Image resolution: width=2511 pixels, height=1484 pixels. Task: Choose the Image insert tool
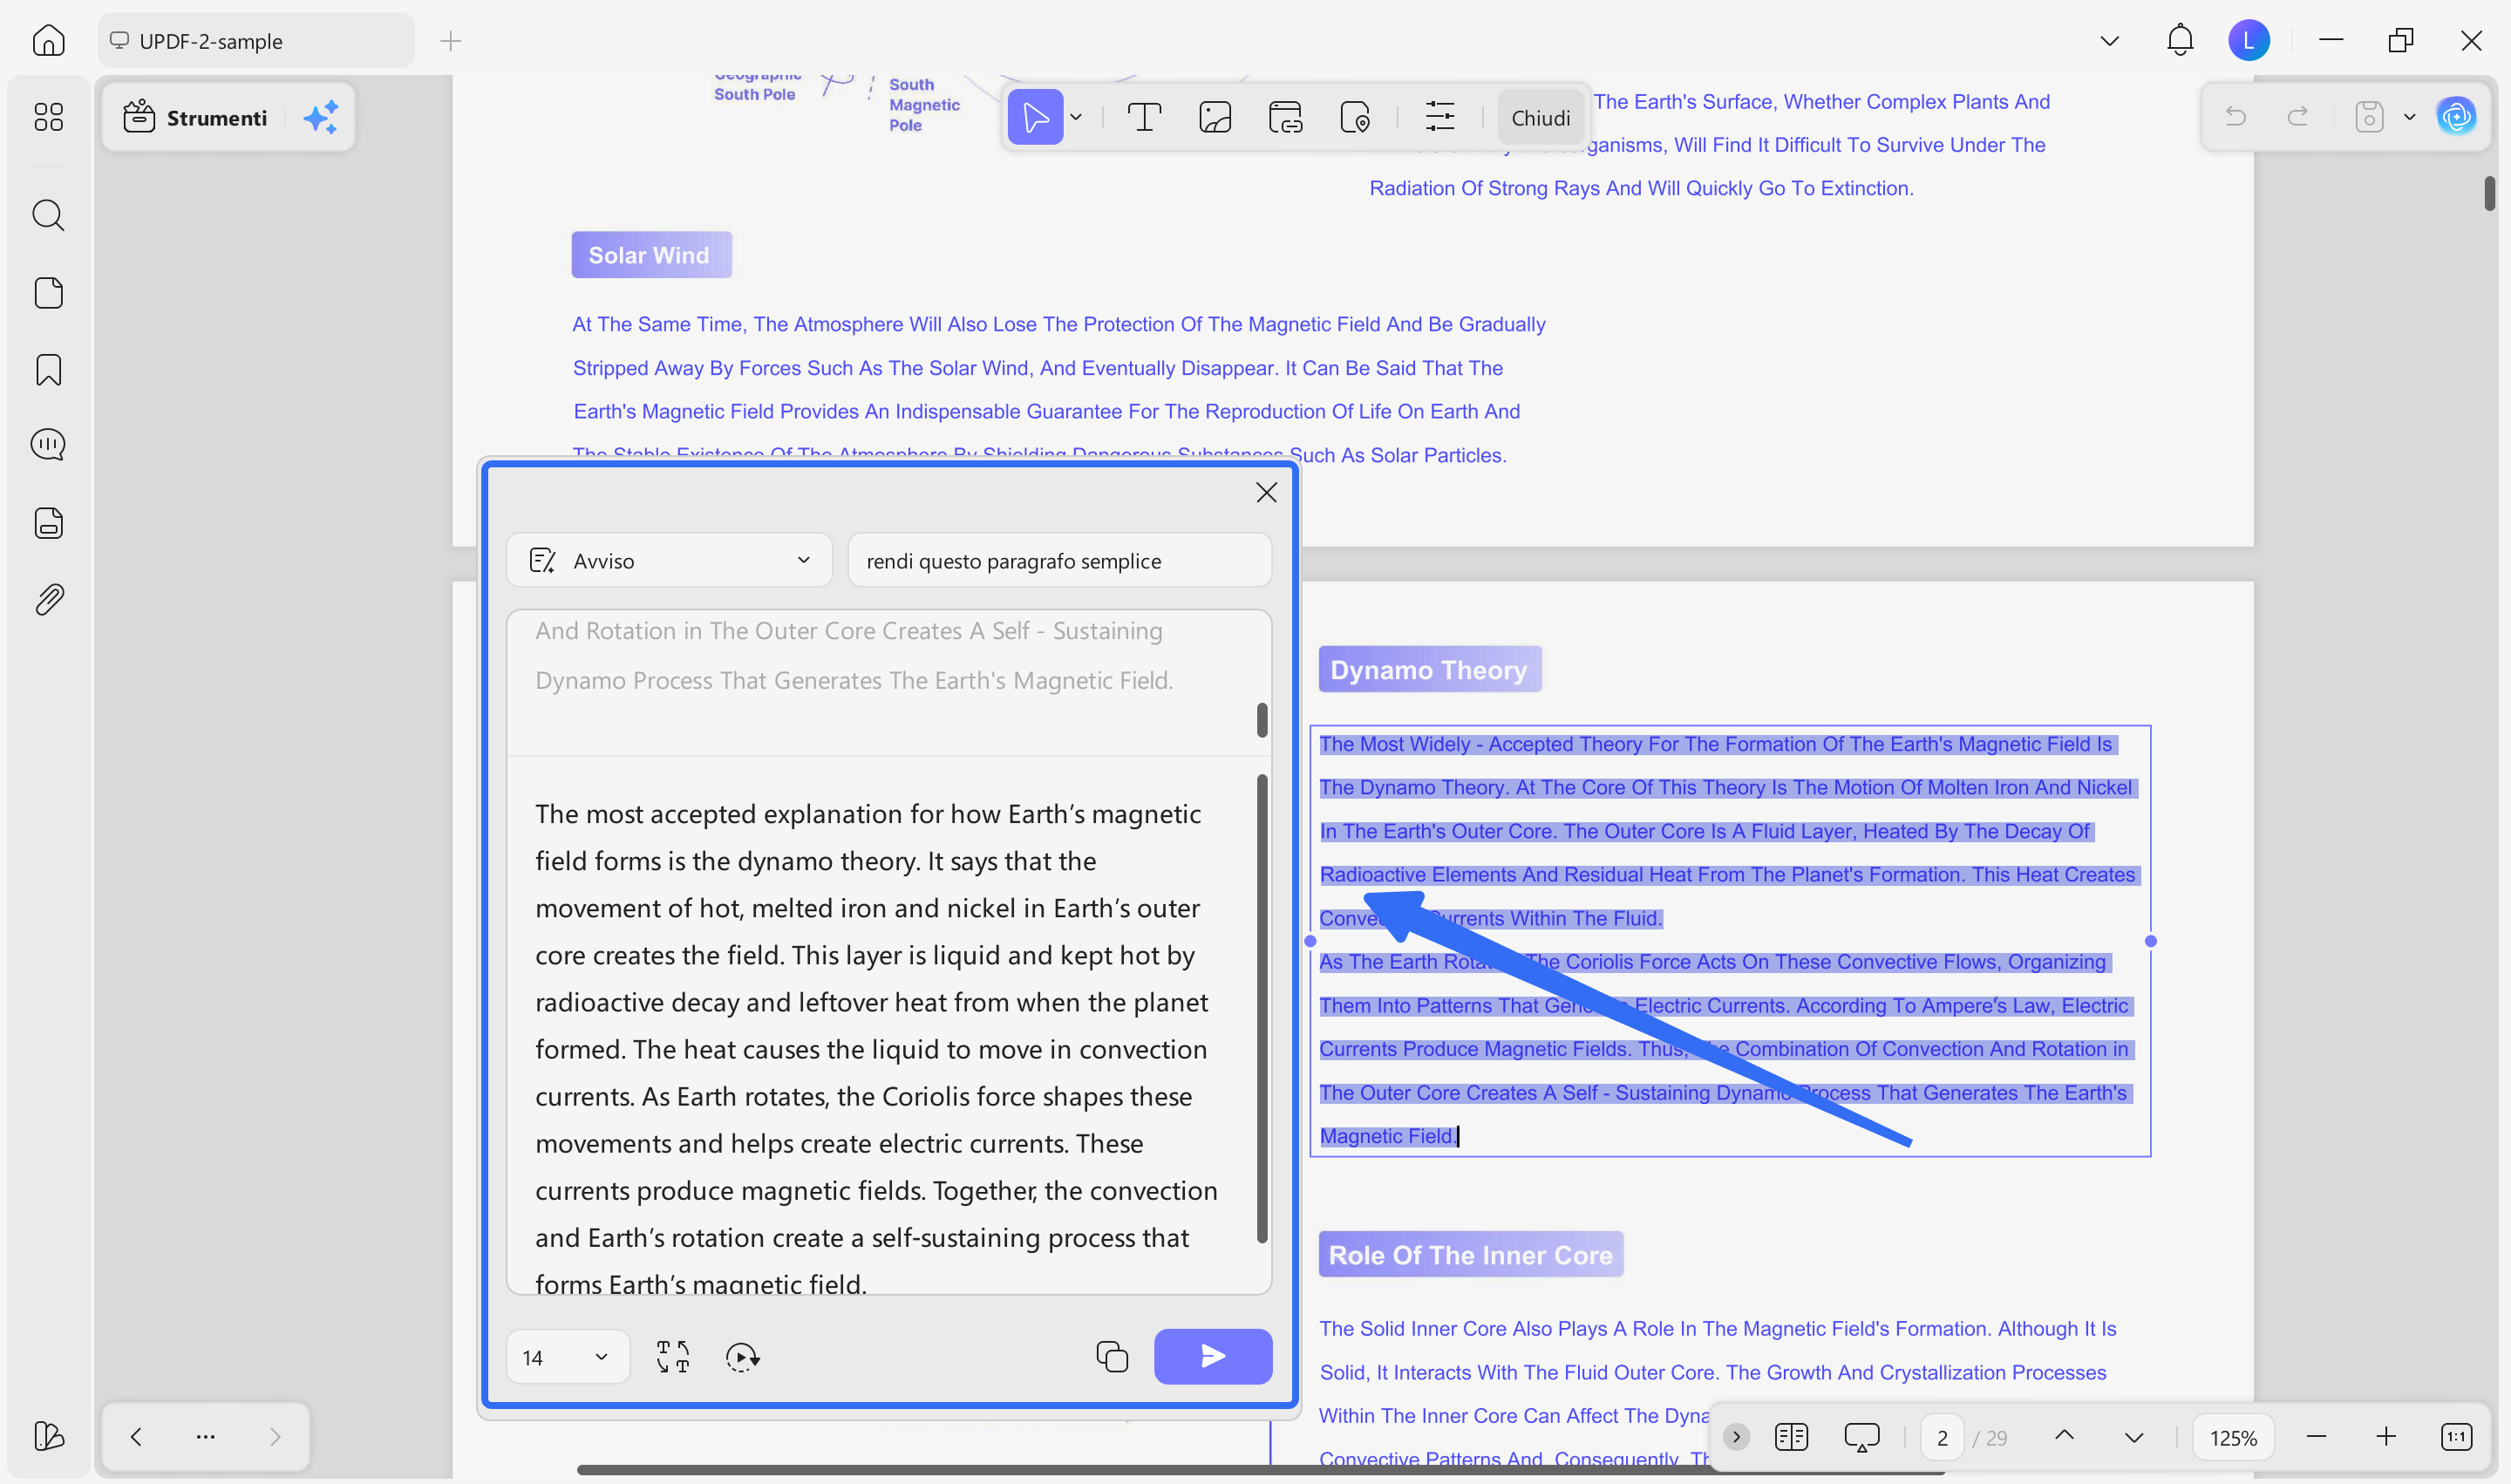[1214, 117]
